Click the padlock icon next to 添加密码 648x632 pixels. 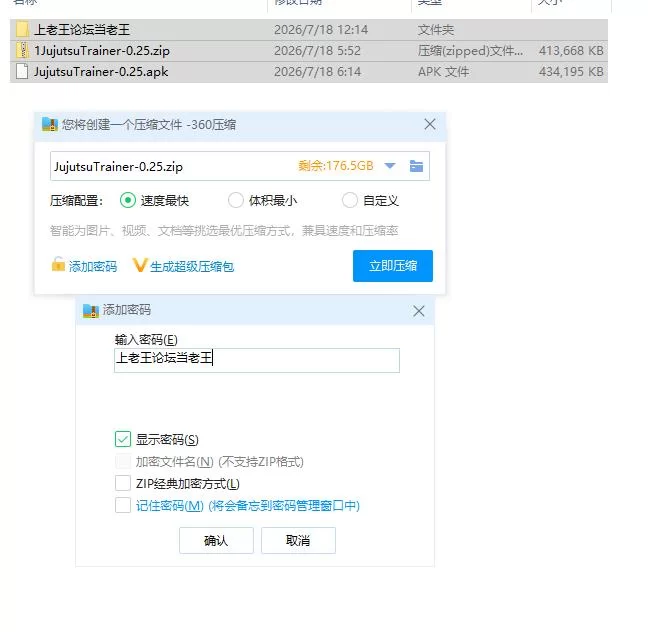coord(58,265)
